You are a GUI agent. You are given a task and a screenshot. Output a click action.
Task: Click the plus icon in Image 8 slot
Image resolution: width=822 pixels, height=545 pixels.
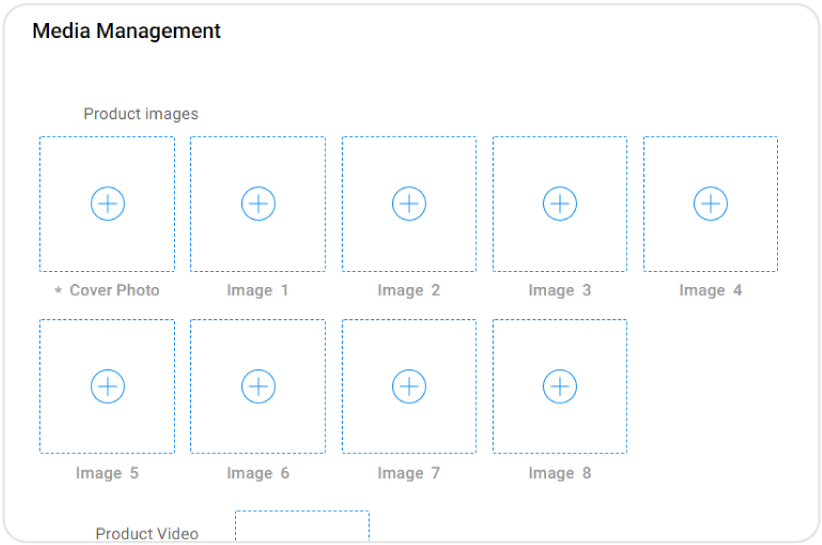[x=559, y=386]
